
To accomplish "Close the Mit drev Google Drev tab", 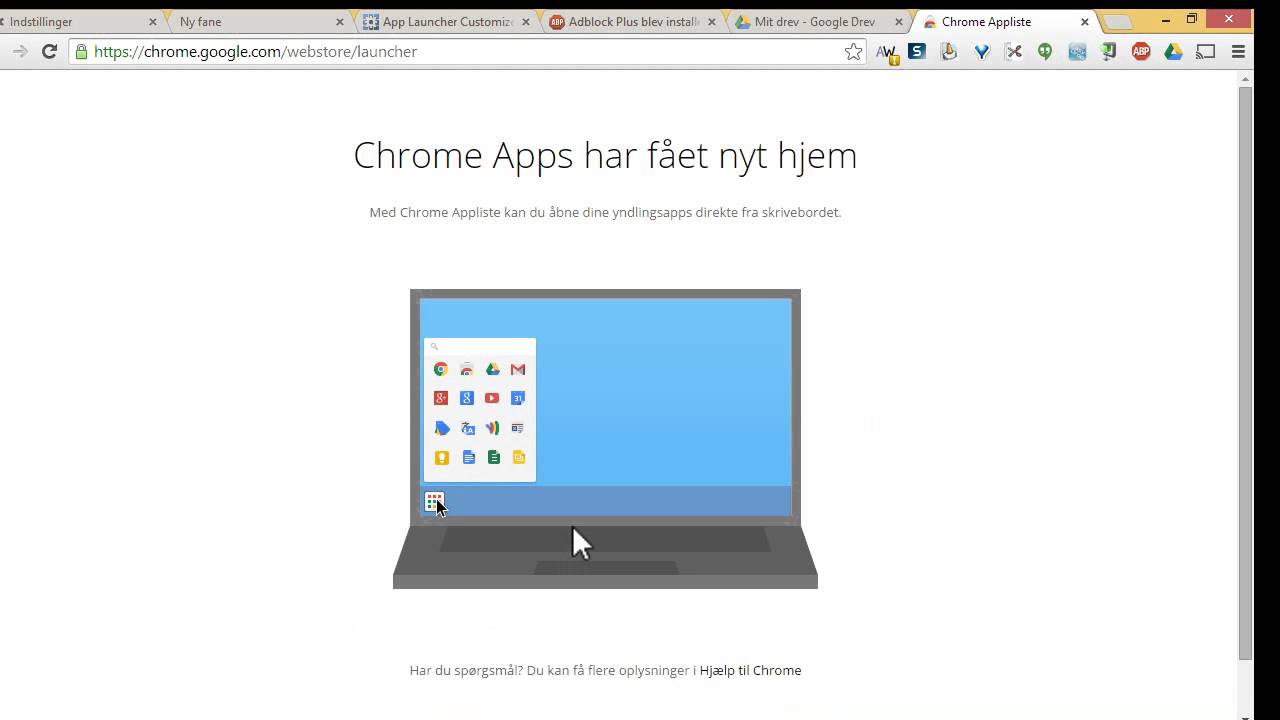I will pos(898,22).
